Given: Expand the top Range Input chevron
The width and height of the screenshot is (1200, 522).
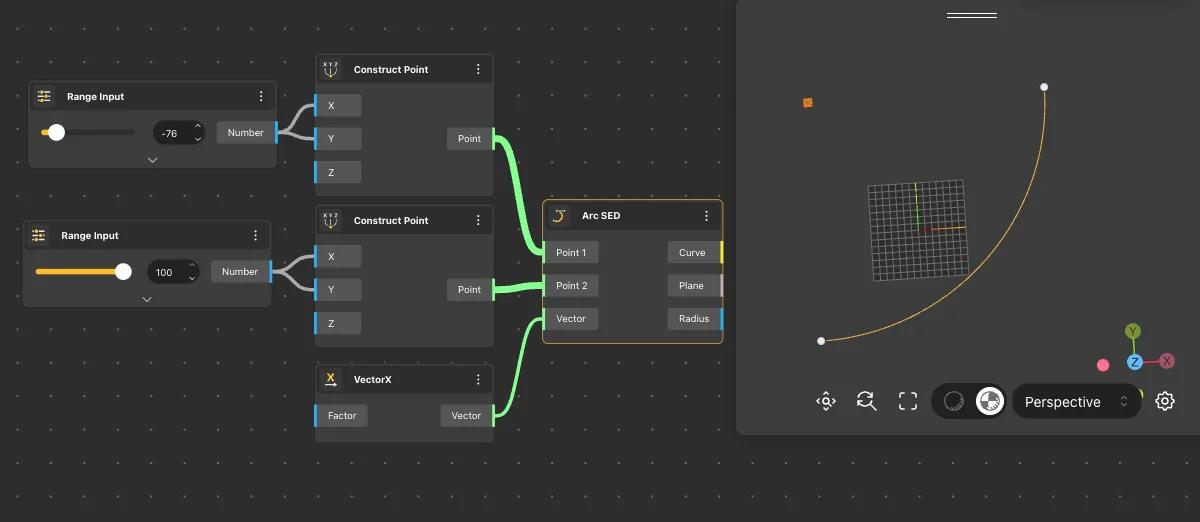Looking at the screenshot, I should pyautogui.click(x=152, y=159).
